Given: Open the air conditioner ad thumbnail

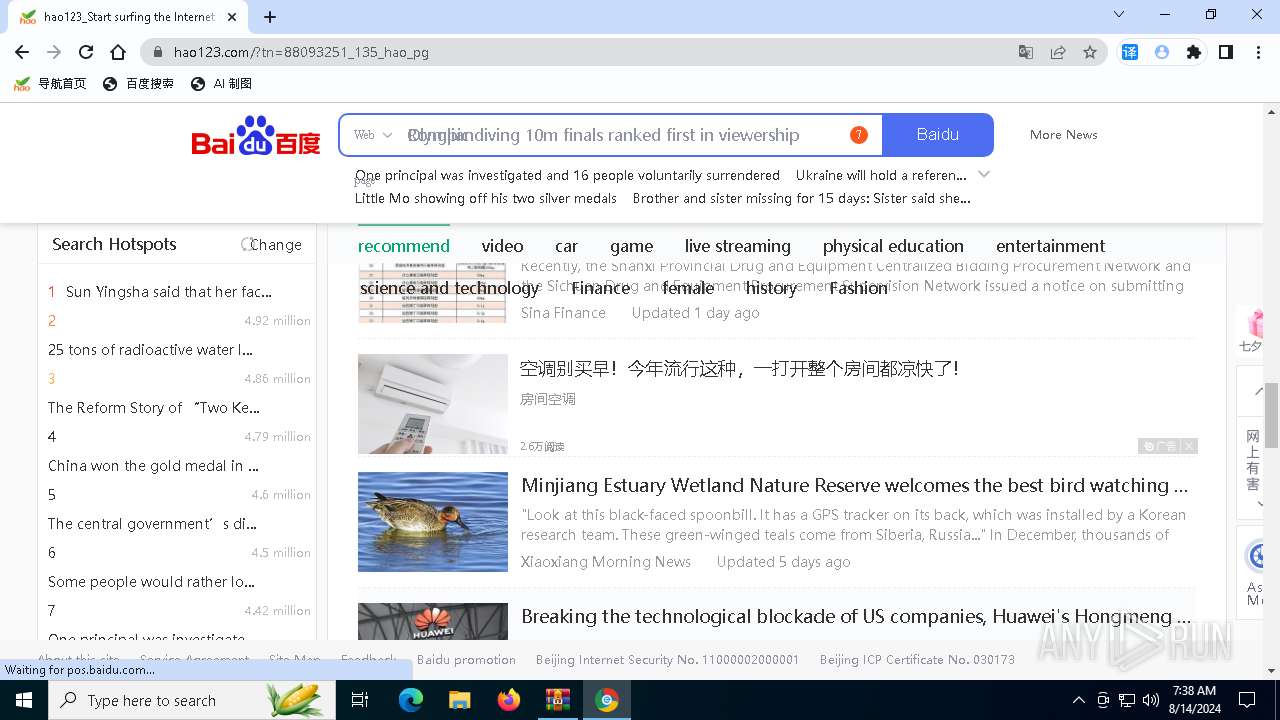Looking at the screenshot, I should (x=433, y=404).
